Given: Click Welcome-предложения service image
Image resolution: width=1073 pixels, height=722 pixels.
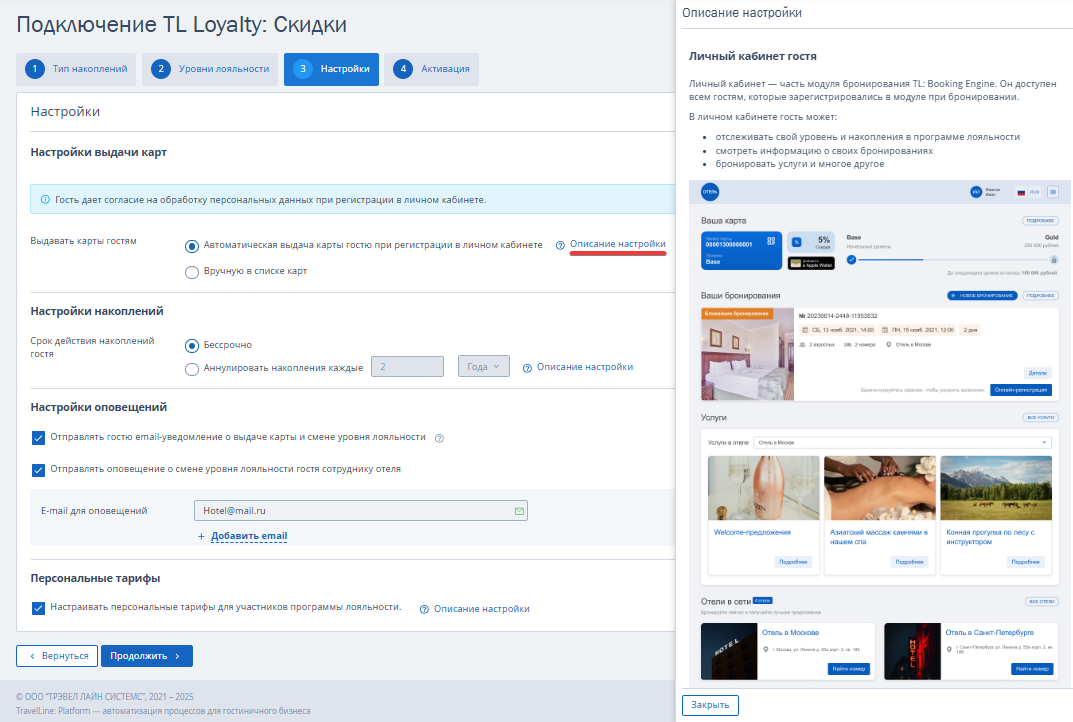Looking at the screenshot, I should click(764, 488).
